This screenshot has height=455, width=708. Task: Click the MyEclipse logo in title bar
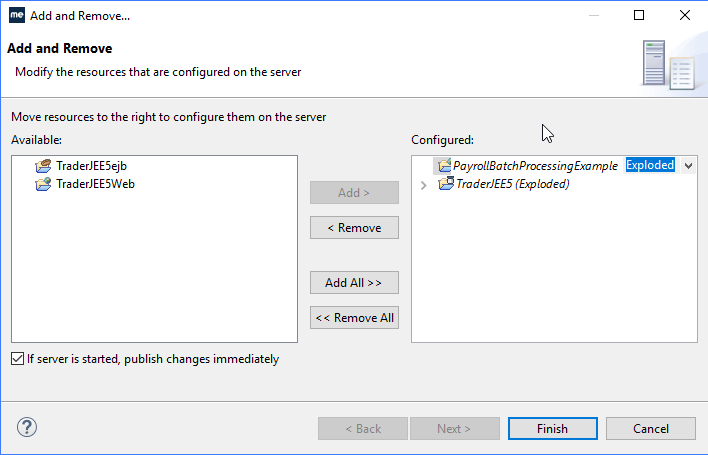click(x=16, y=15)
